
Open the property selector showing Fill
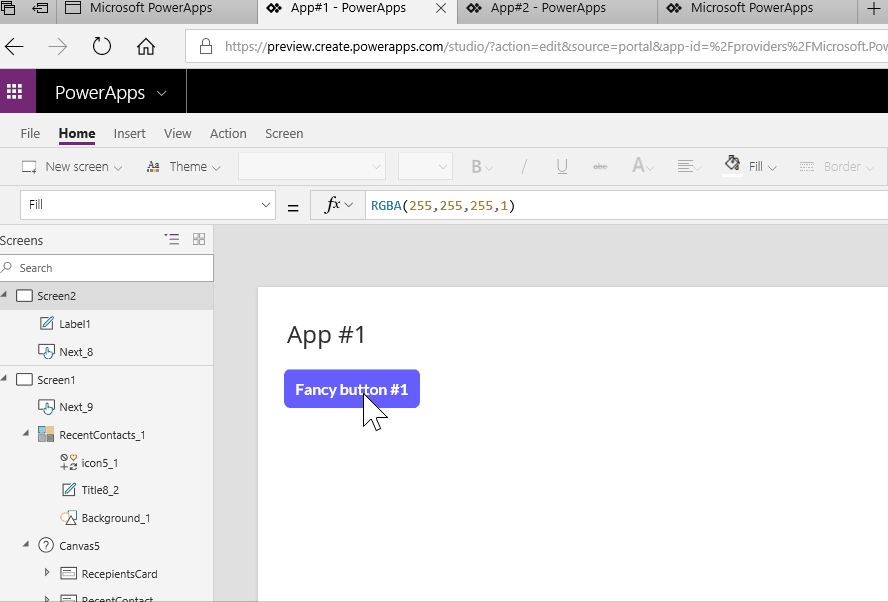[146, 205]
